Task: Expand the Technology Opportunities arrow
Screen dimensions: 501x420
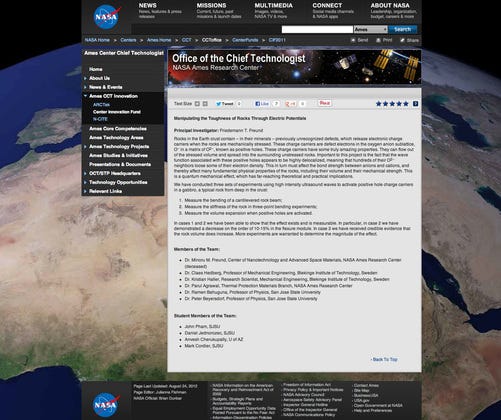Action: point(85,182)
